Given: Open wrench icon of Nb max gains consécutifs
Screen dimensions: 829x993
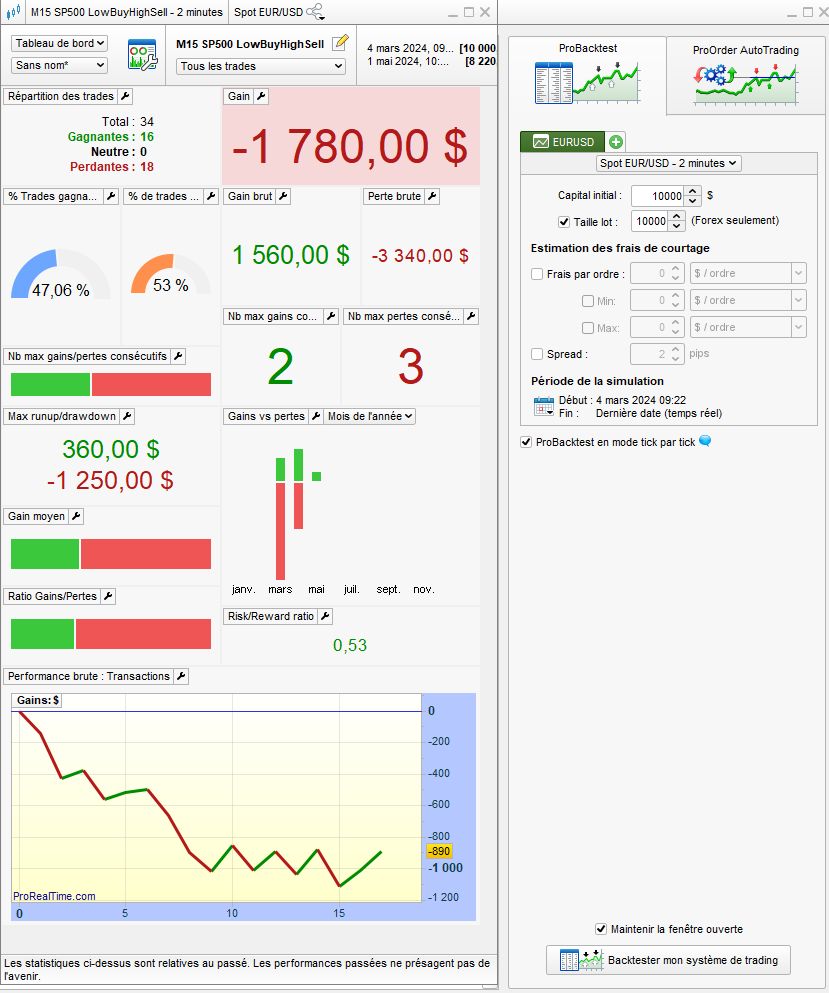Looking at the screenshot, I should 331,316.
